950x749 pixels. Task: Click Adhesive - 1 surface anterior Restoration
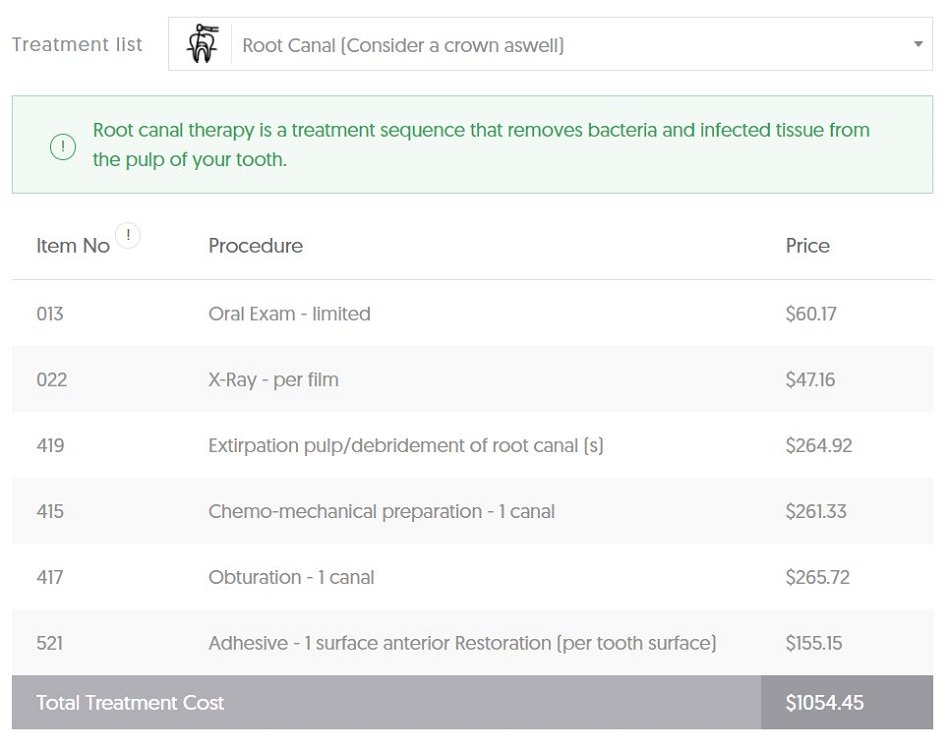(x=462, y=643)
